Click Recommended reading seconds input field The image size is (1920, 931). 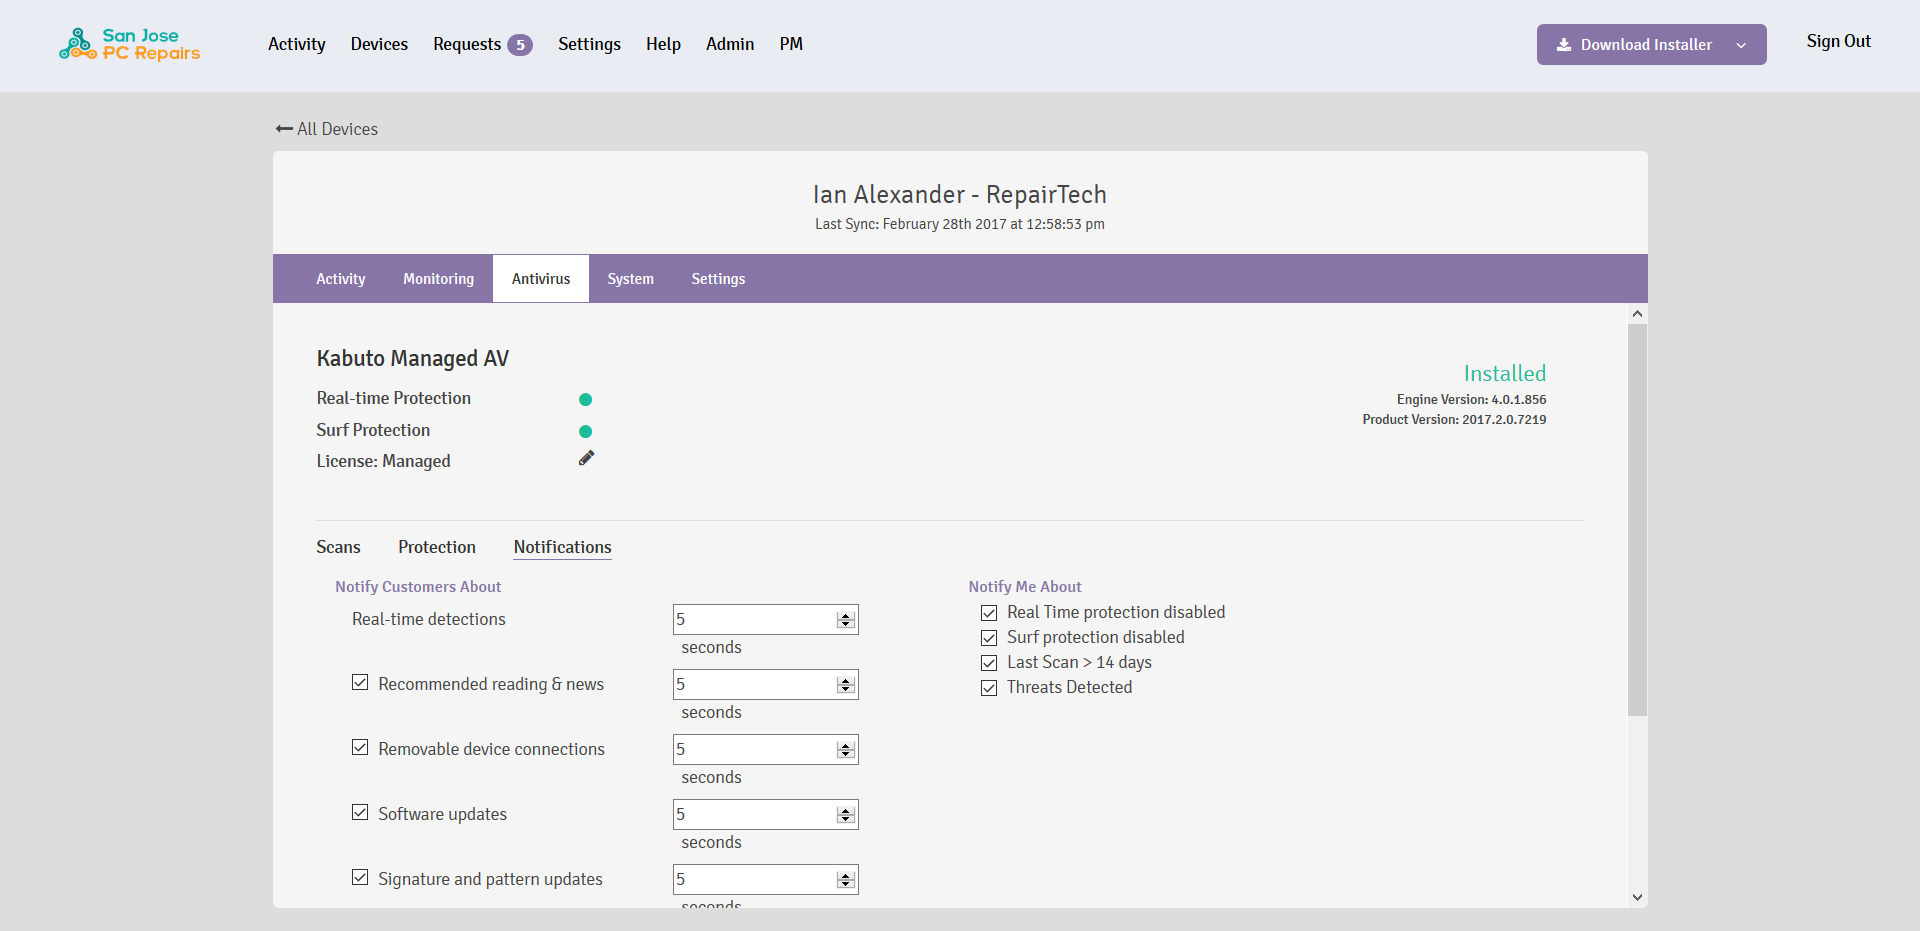(765, 684)
